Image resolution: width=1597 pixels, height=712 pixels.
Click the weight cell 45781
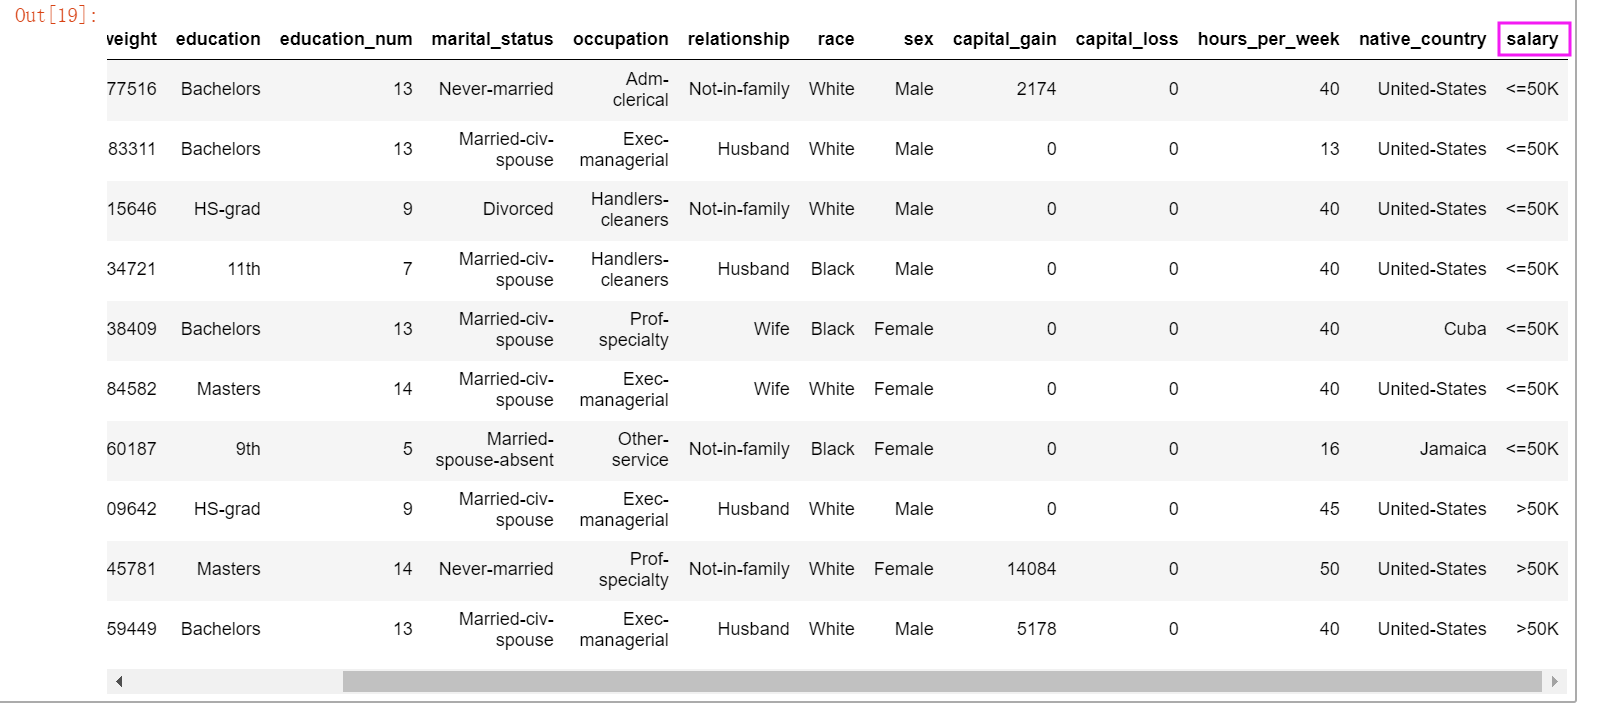(x=132, y=569)
